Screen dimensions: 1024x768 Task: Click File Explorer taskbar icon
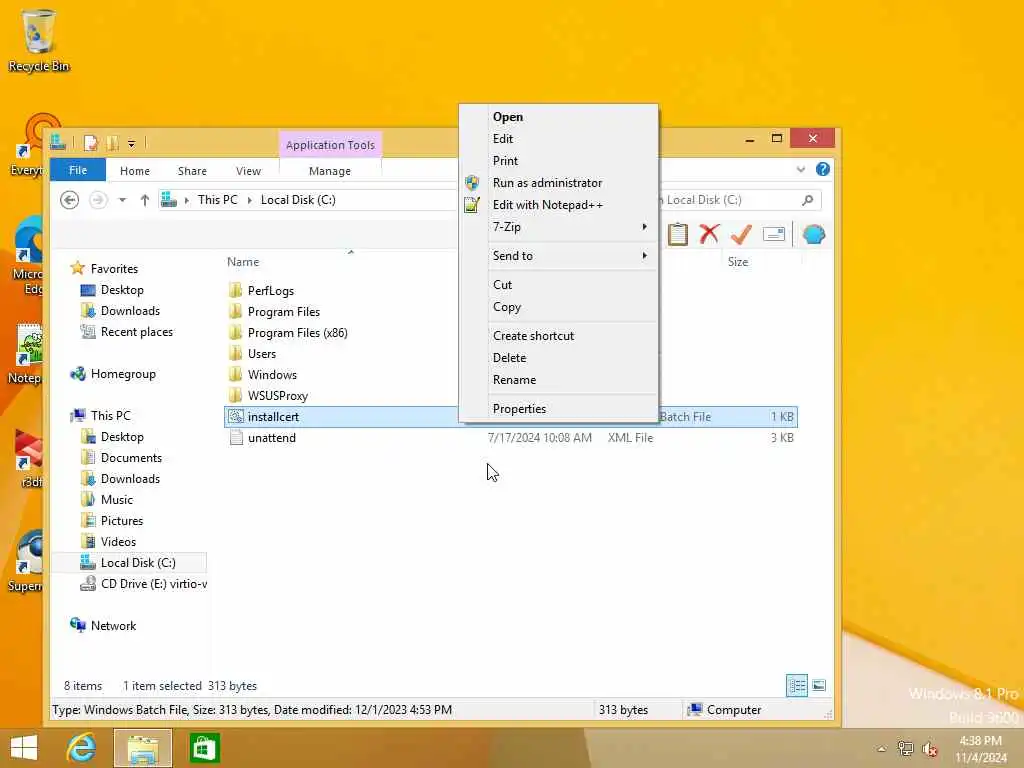click(x=143, y=748)
